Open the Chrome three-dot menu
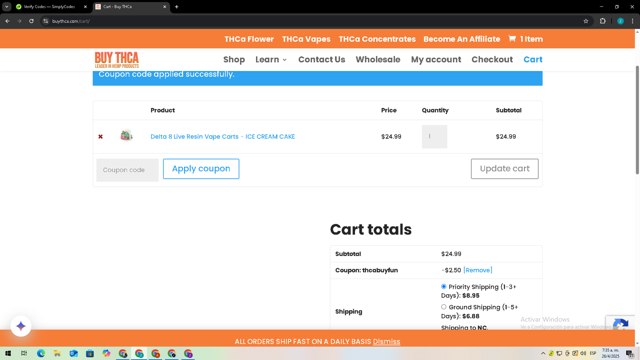This screenshot has height=360, width=640. click(x=632, y=21)
